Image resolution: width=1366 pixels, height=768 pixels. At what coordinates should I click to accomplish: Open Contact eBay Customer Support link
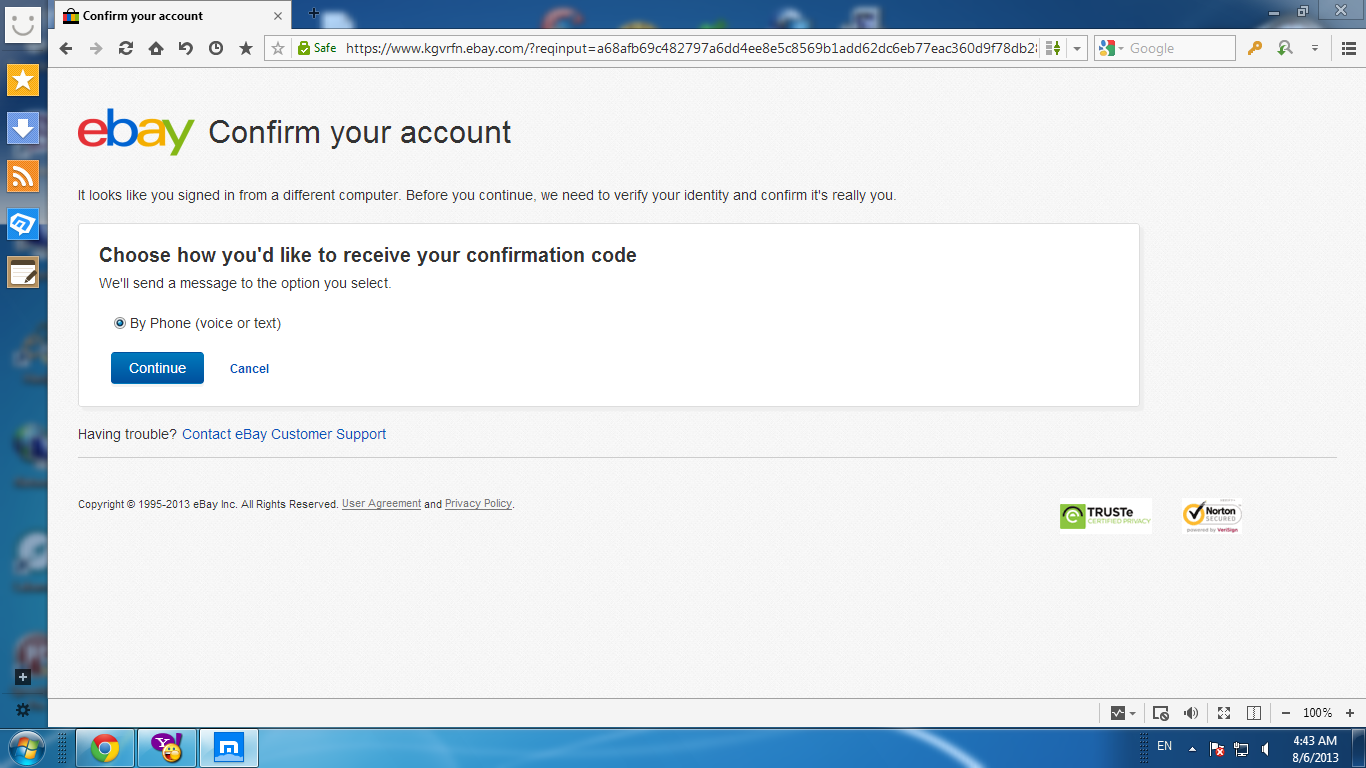(x=284, y=434)
